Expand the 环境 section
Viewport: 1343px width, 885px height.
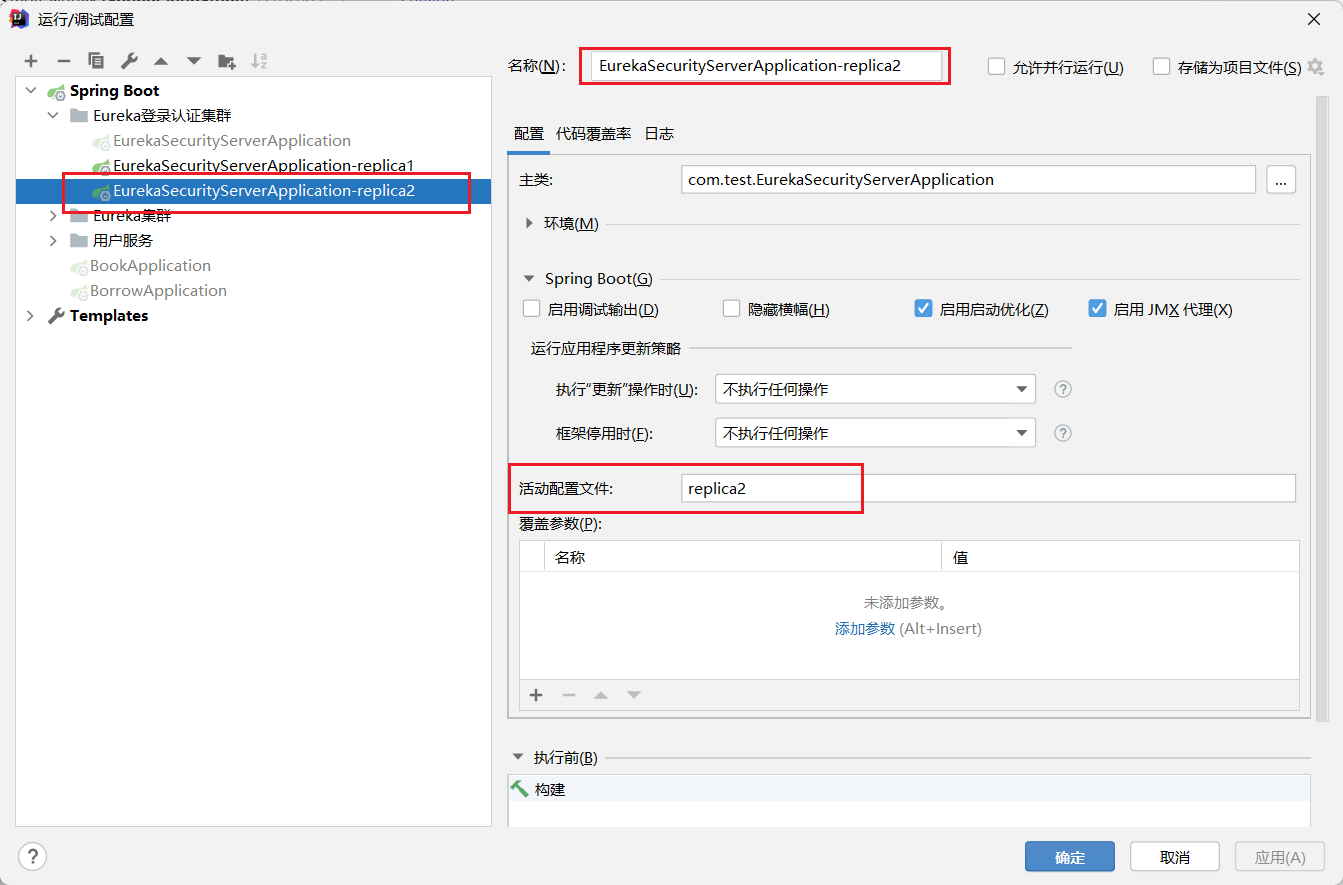529,224
